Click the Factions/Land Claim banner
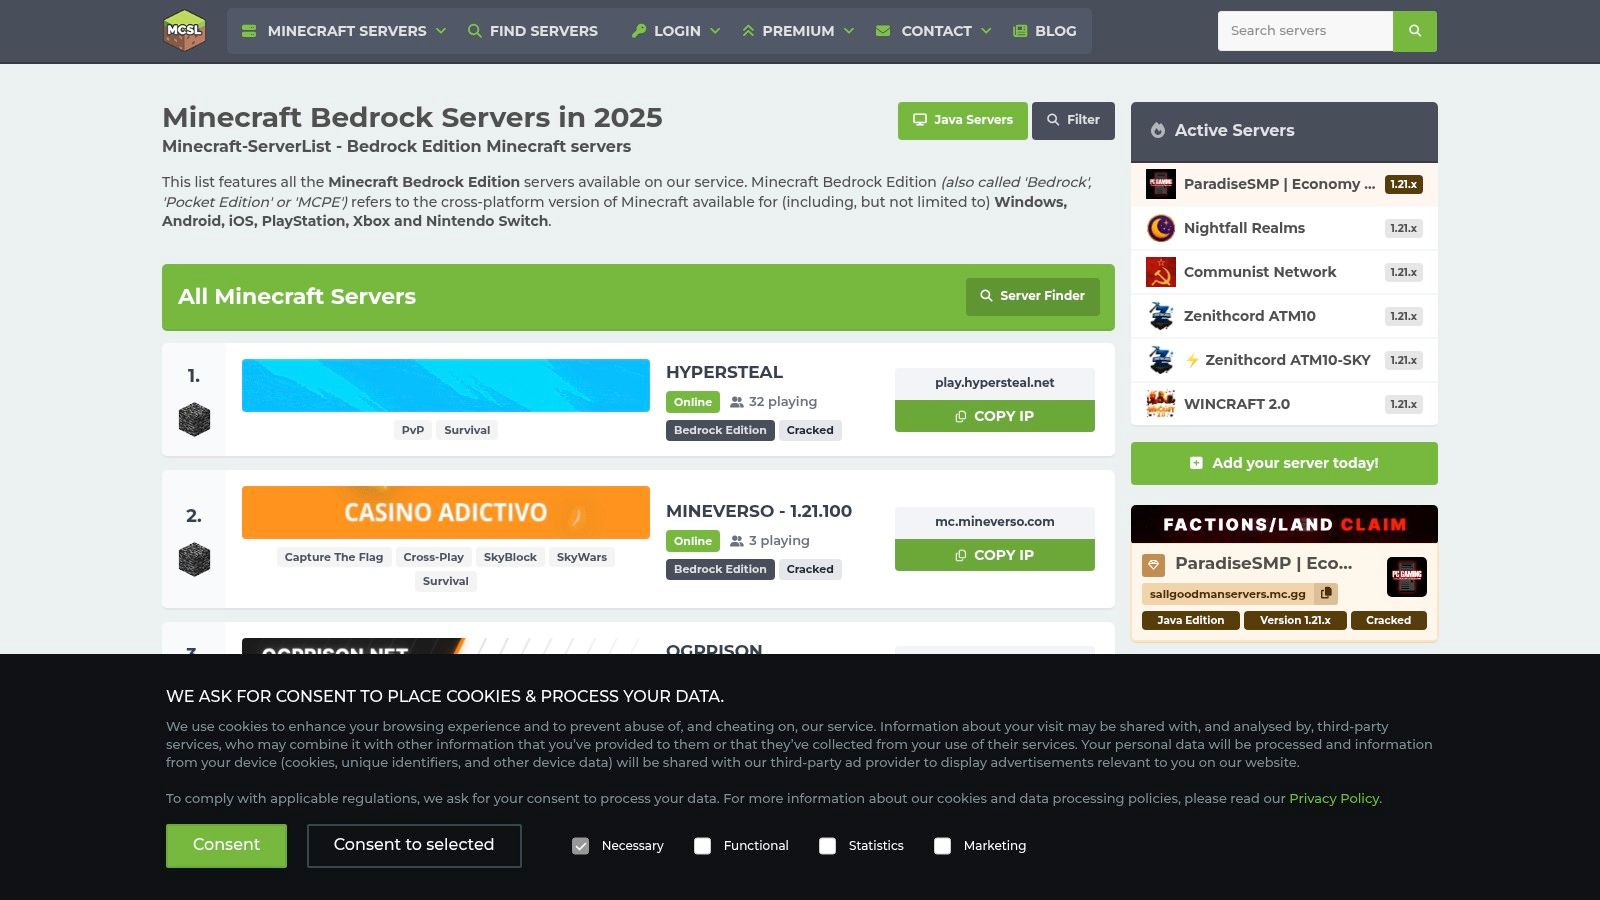Viewport: 1600px width, 900px height. [1284, 524]
